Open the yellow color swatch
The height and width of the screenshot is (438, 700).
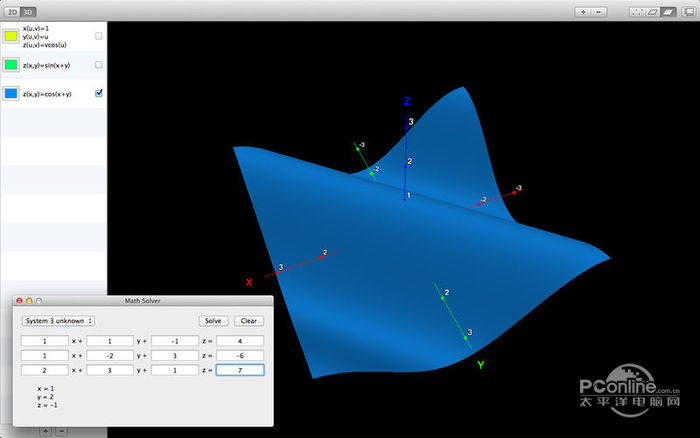(11, 36)
